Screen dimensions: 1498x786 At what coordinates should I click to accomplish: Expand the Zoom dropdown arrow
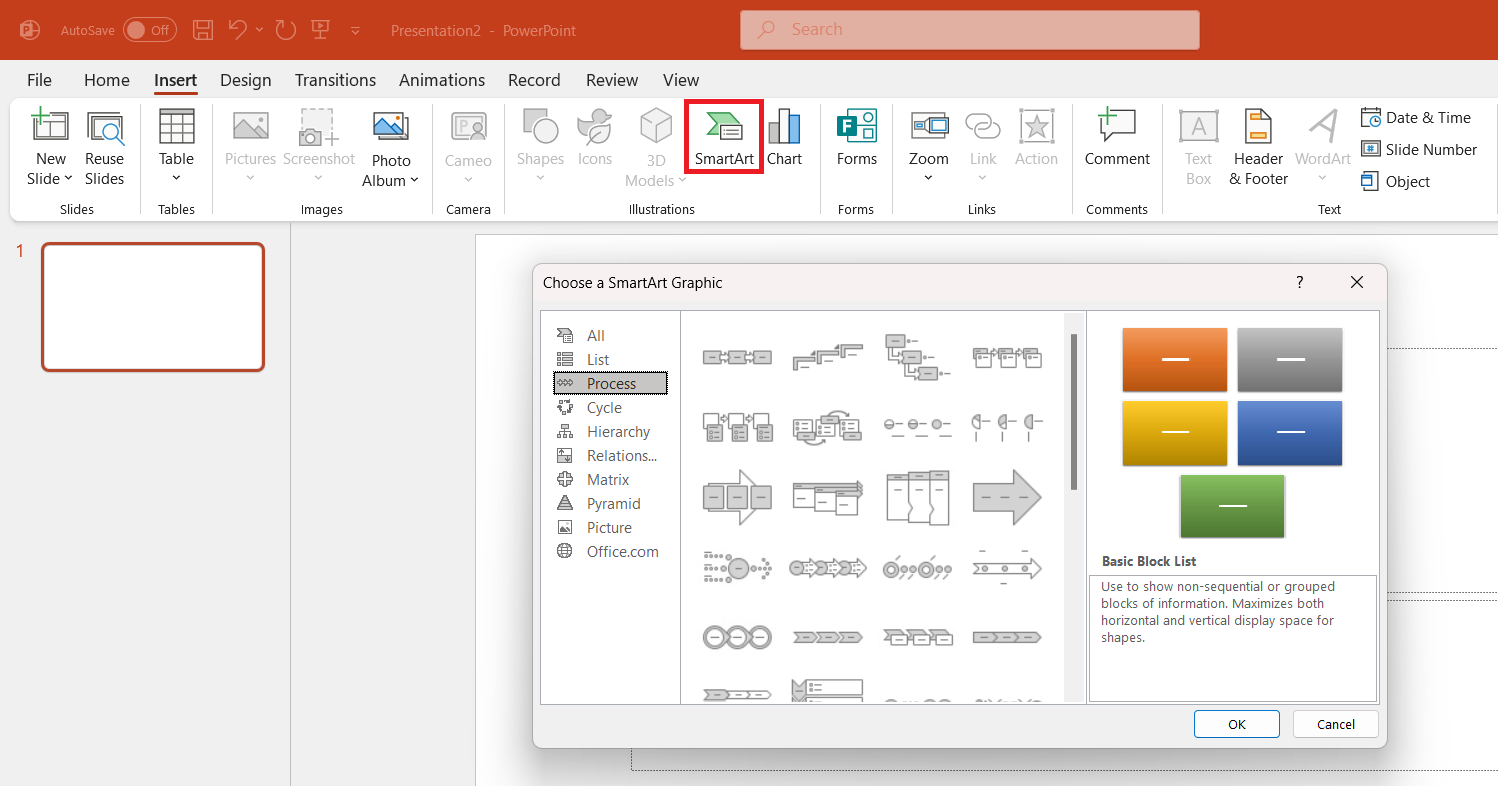coord(929,179)
